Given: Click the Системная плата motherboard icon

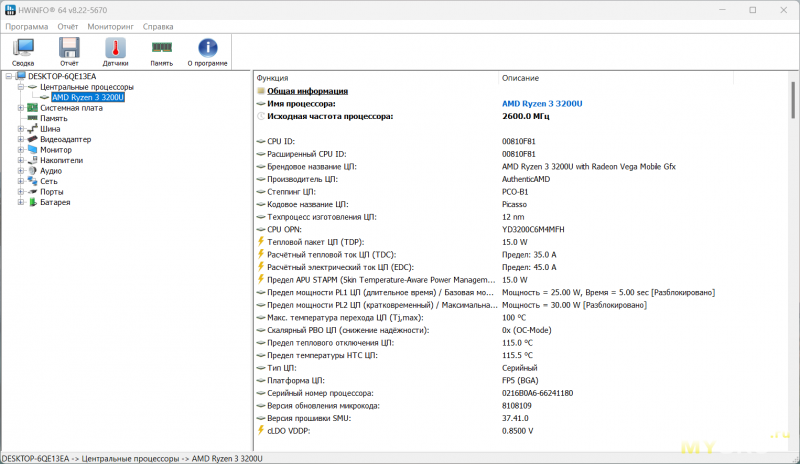Looking at the screenshot, I should (33, 108).
